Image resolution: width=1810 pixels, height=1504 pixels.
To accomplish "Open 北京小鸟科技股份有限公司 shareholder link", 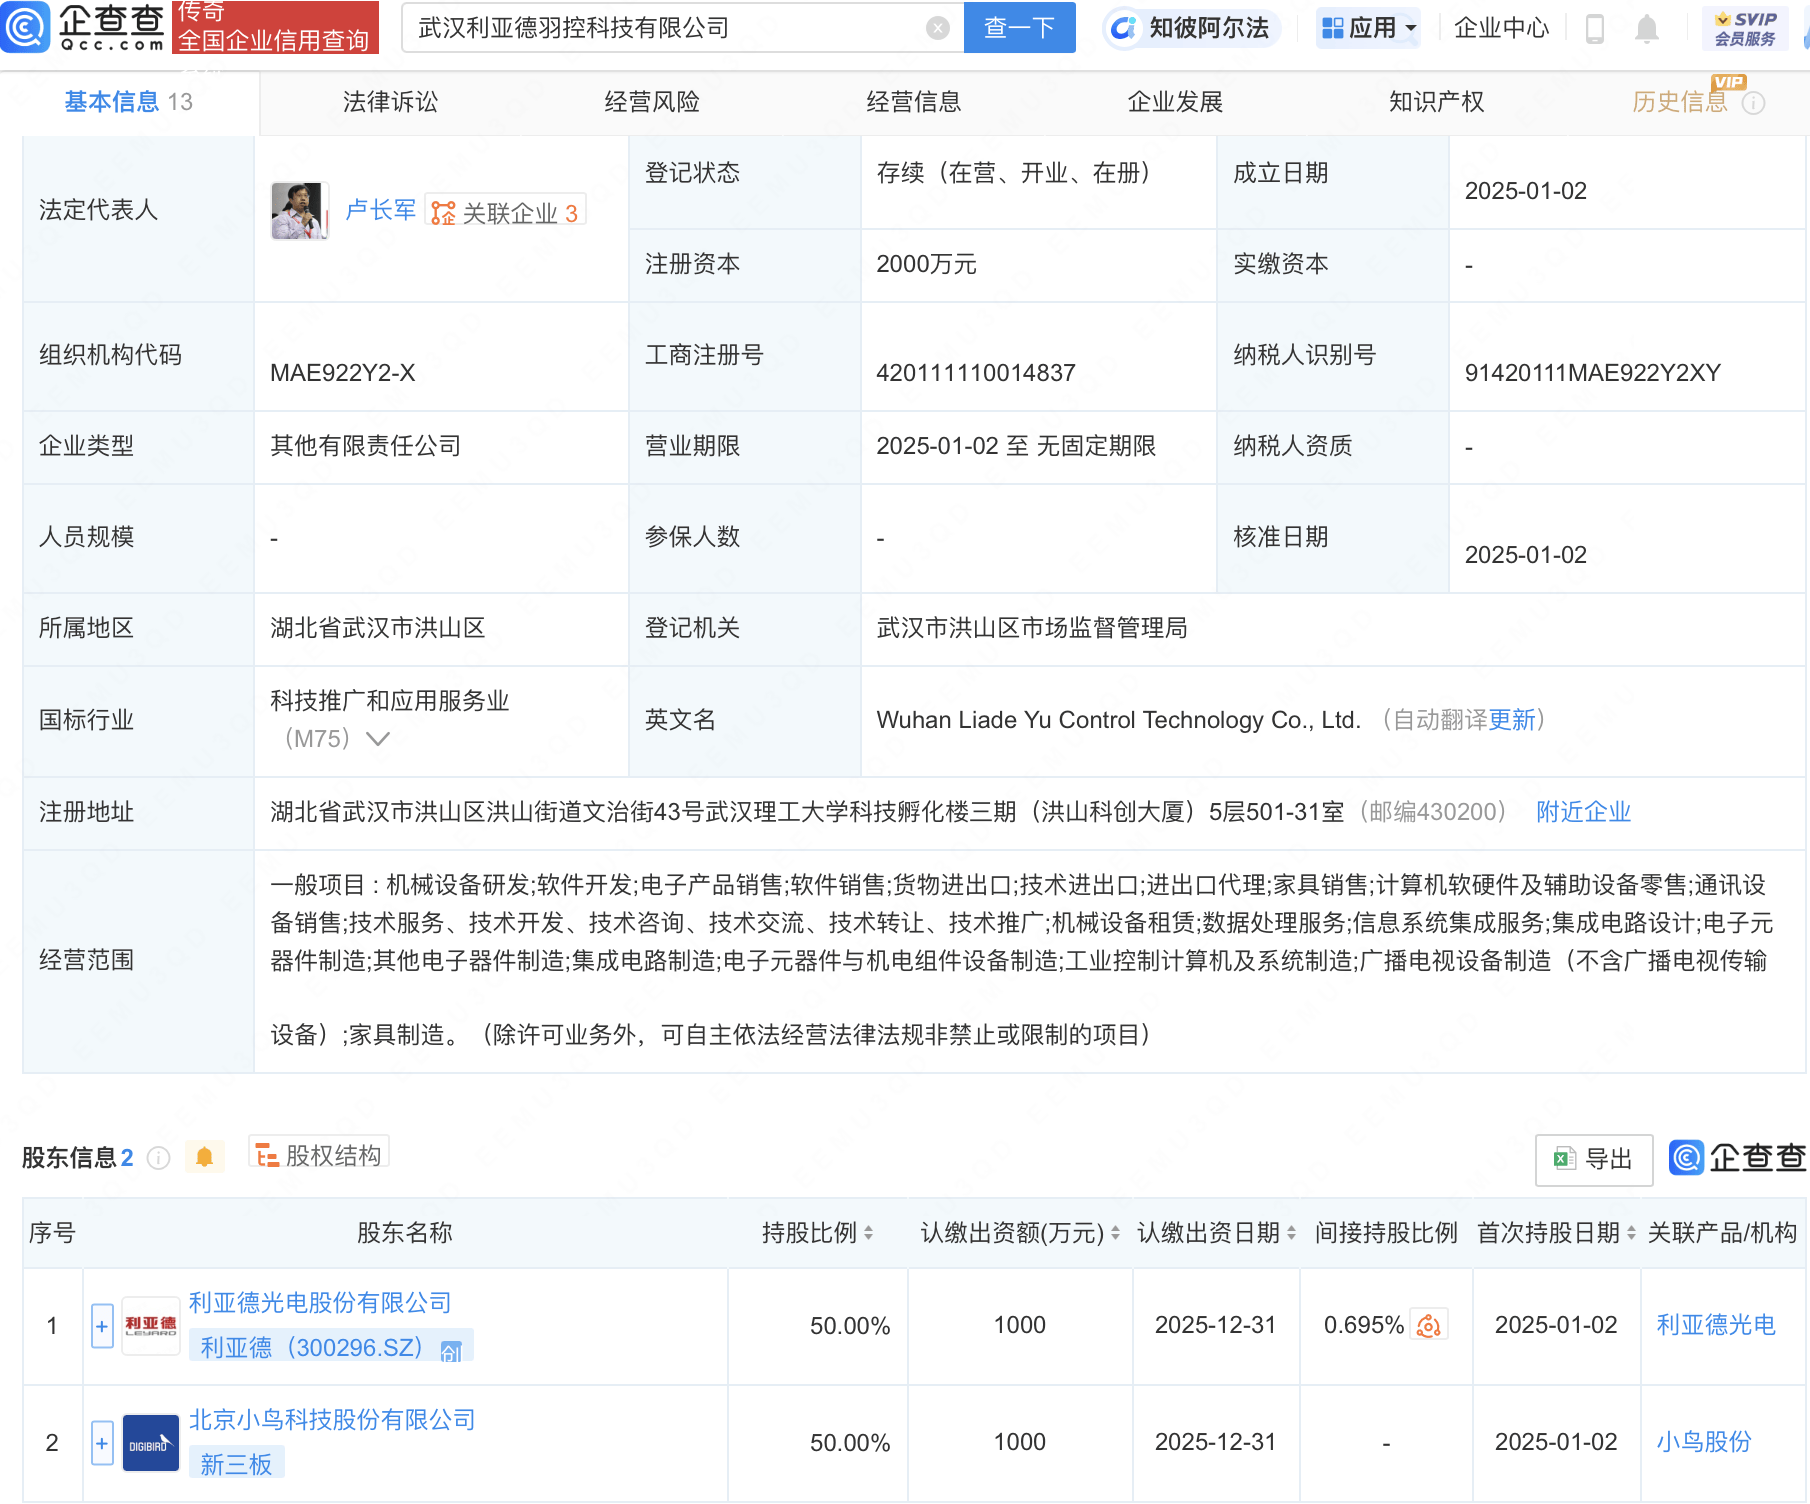I will point(332,1420).
